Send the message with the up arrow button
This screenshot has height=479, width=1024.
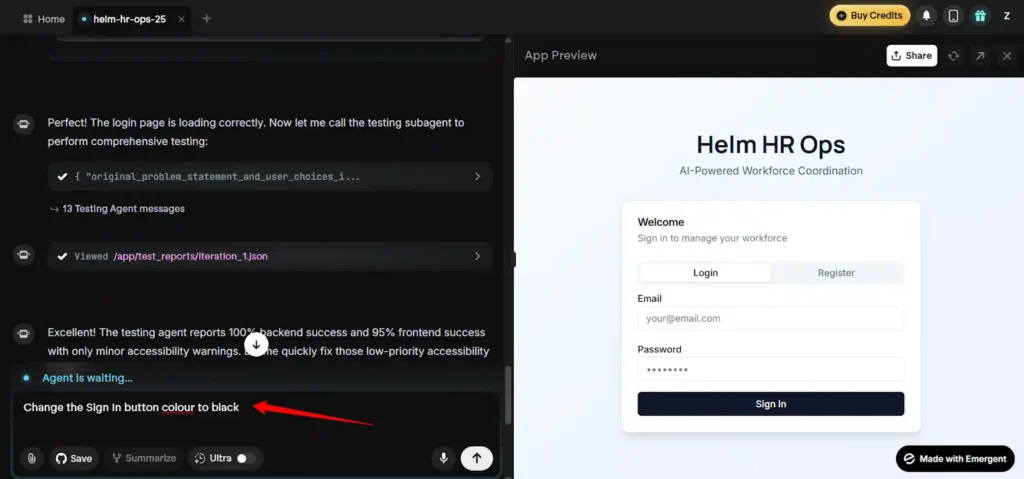(x=477, y=458)
